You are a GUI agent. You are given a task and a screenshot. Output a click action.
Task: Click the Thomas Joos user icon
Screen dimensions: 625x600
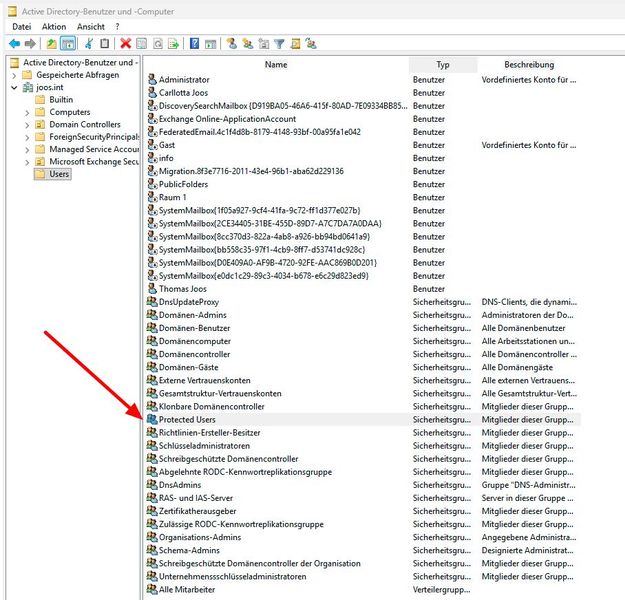[152, 288]
